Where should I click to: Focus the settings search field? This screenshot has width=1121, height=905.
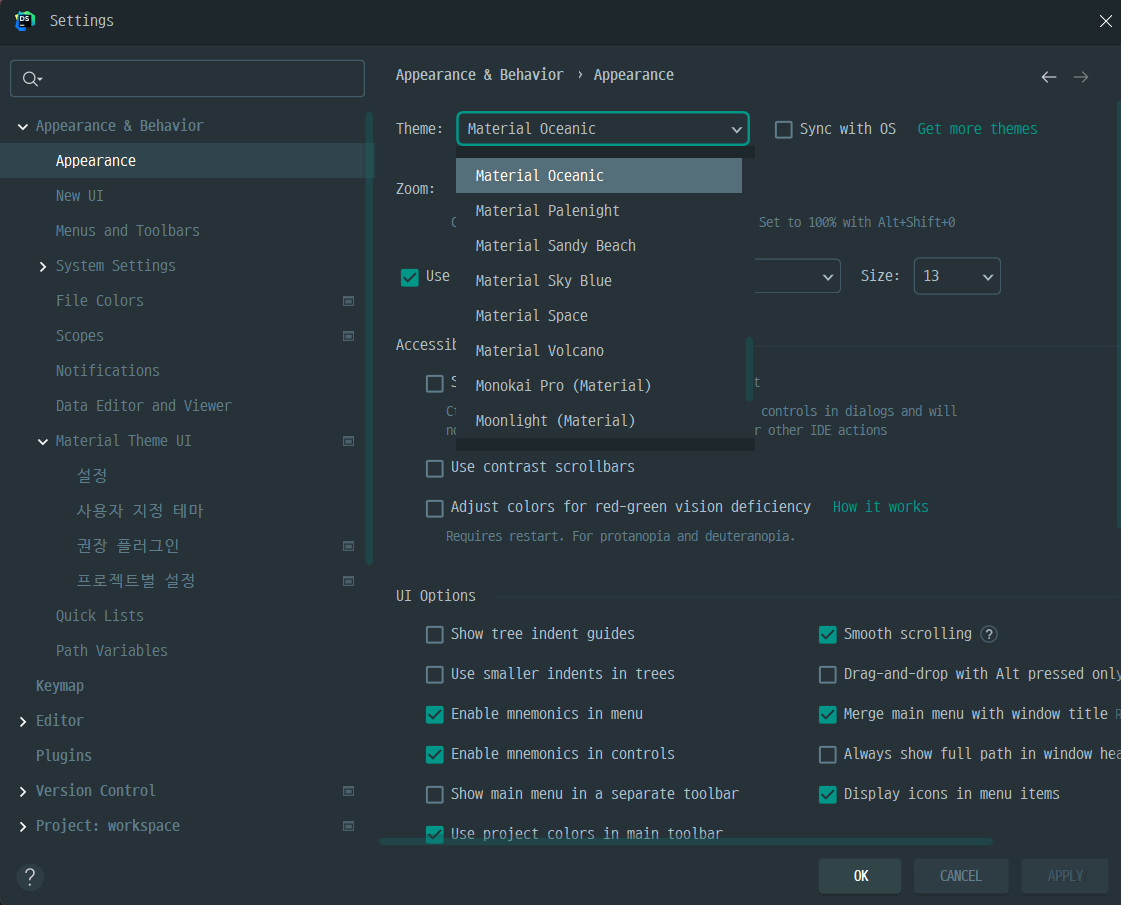tap(187, 79)
